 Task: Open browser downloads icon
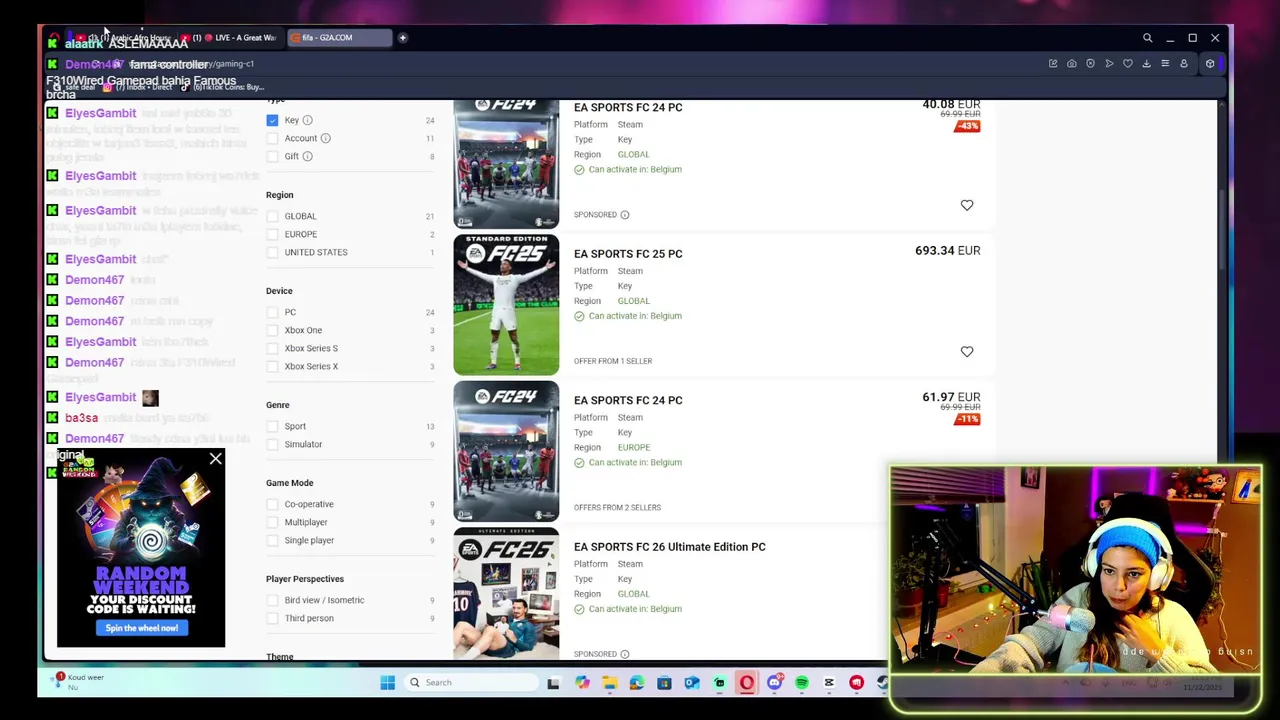tap(1146, 64)
